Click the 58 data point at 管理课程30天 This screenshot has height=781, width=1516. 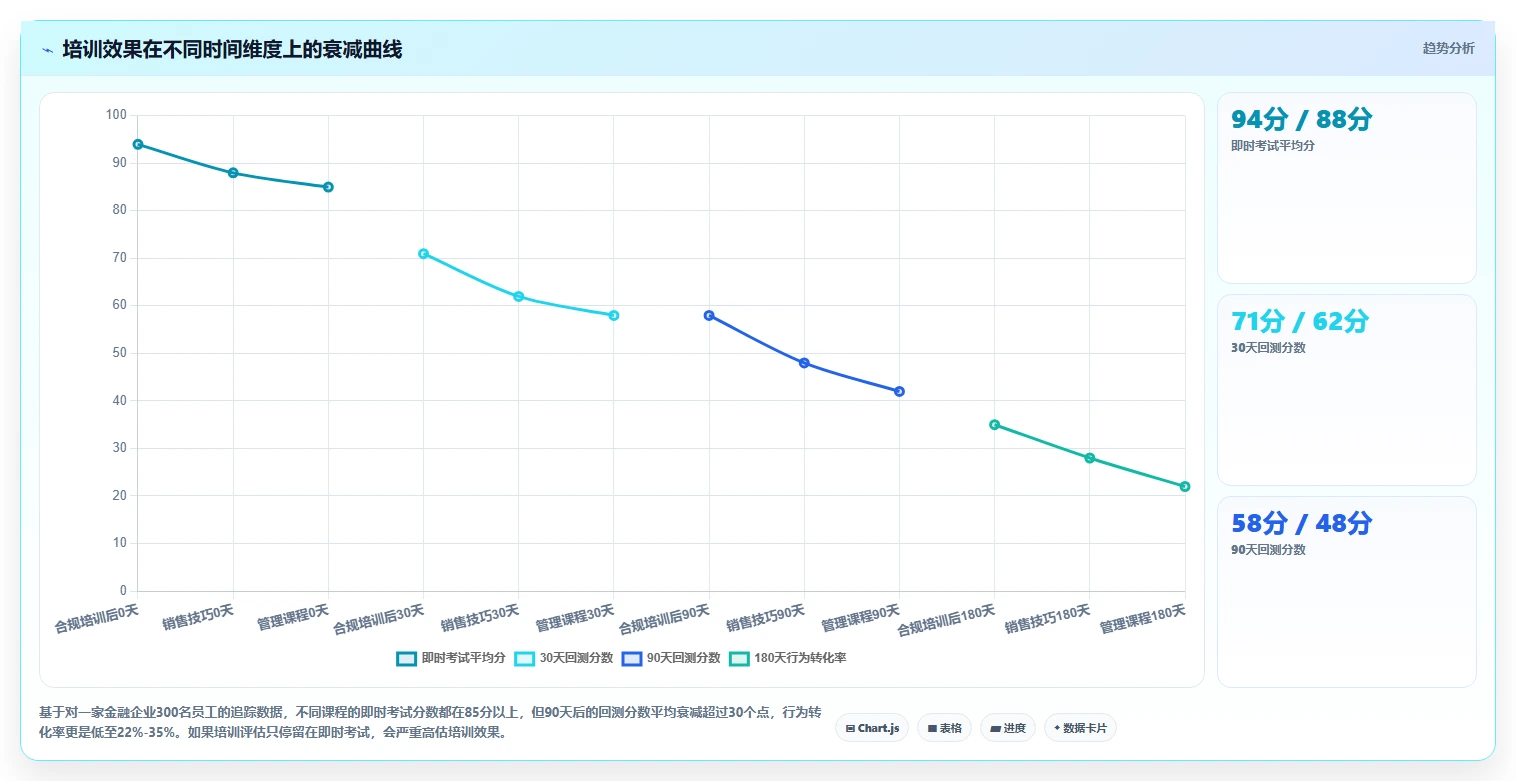pyautogui.click(x=614, y=315)
